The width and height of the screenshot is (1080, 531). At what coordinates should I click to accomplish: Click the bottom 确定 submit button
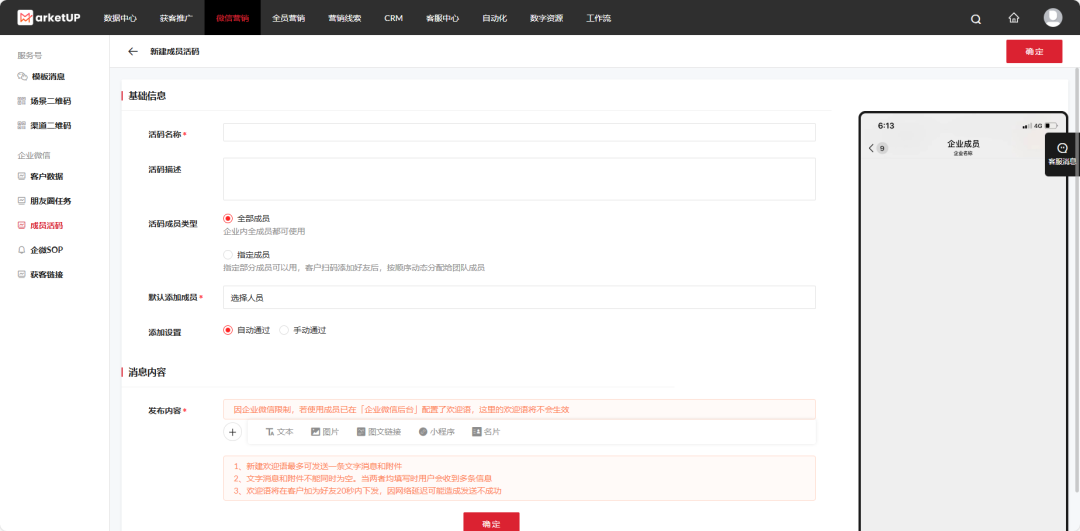tap(491, 522)
